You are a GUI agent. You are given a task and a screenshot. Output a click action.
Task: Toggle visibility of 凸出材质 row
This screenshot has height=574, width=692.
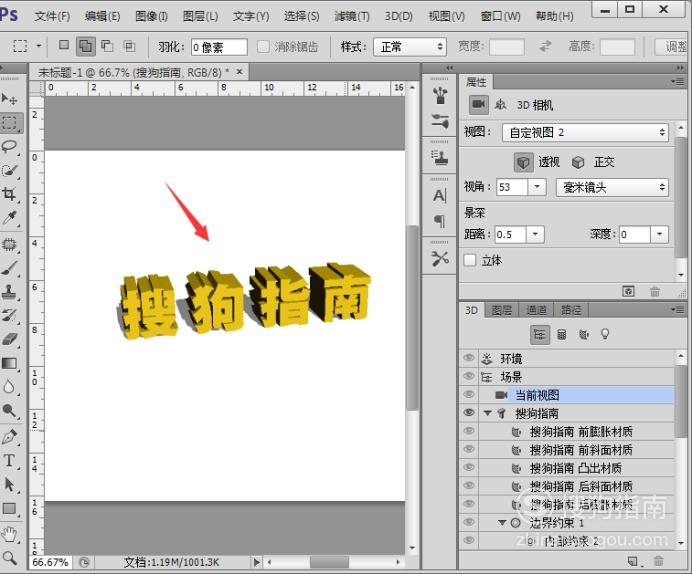pyautogui.click(x=469, y=467)
